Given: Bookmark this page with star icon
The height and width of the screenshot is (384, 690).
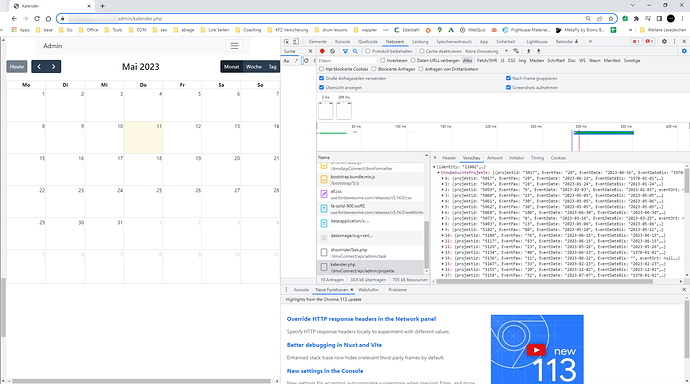Looking at the screenshot, I should 611,18.
